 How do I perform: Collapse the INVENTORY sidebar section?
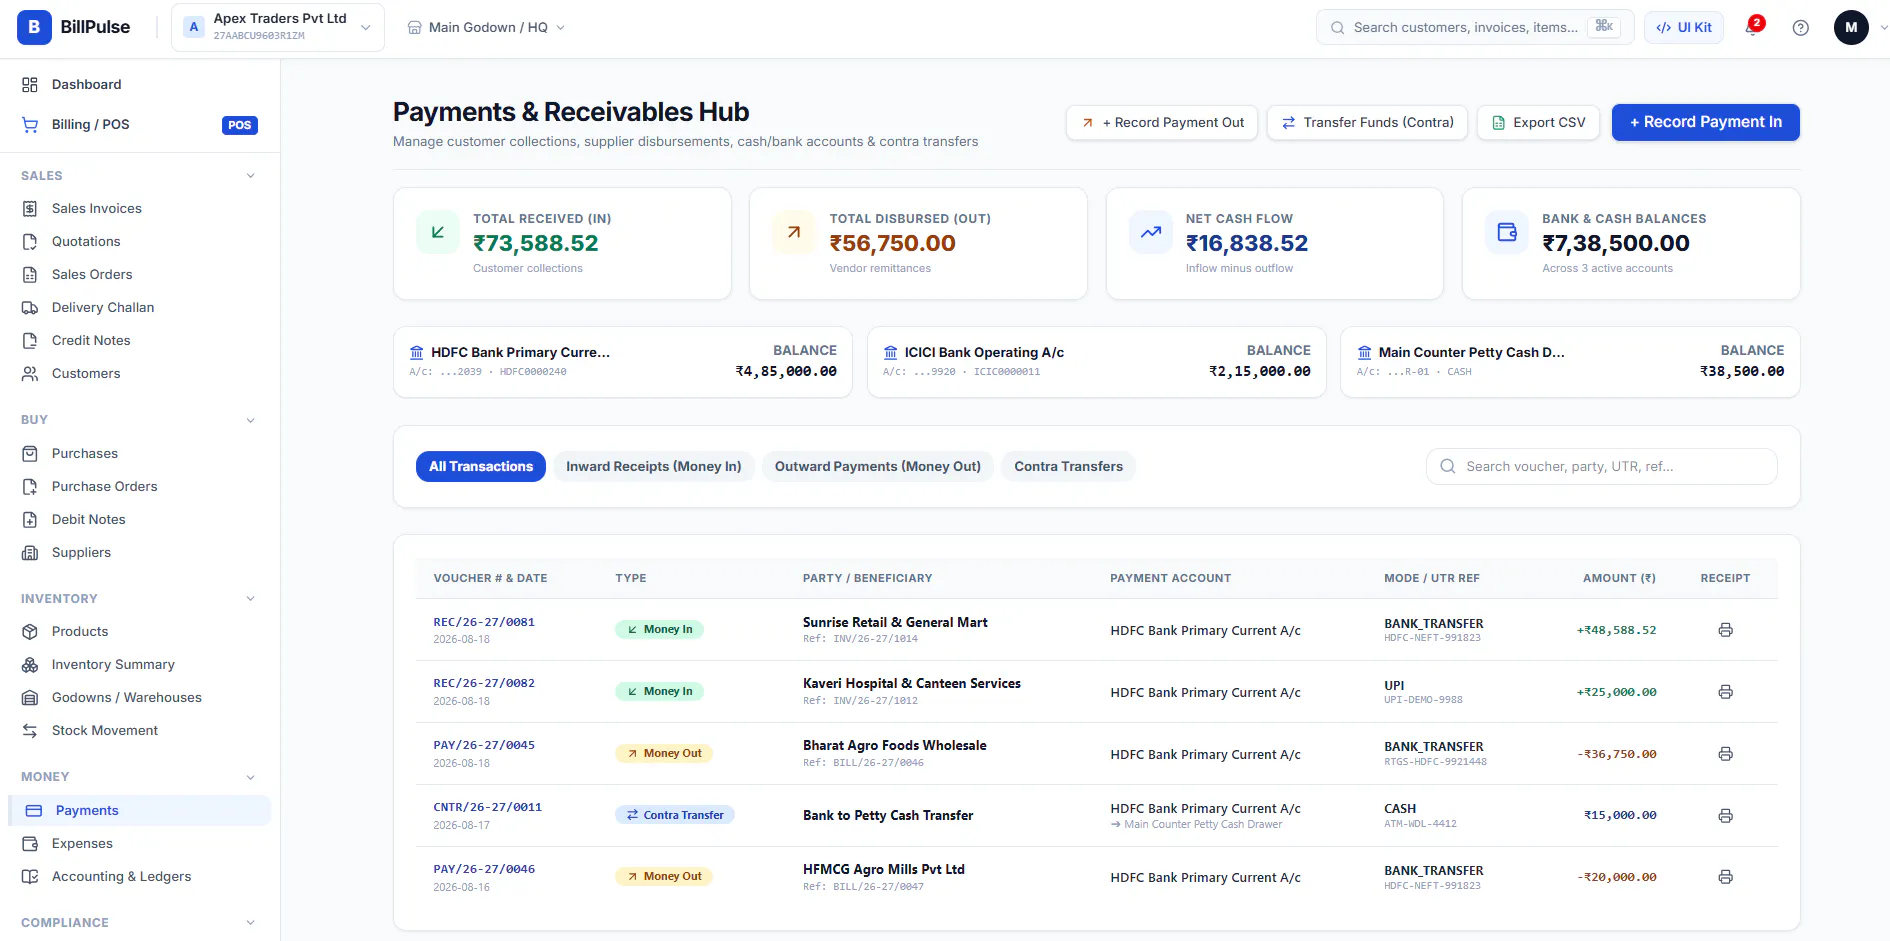(x=250, y=599)
